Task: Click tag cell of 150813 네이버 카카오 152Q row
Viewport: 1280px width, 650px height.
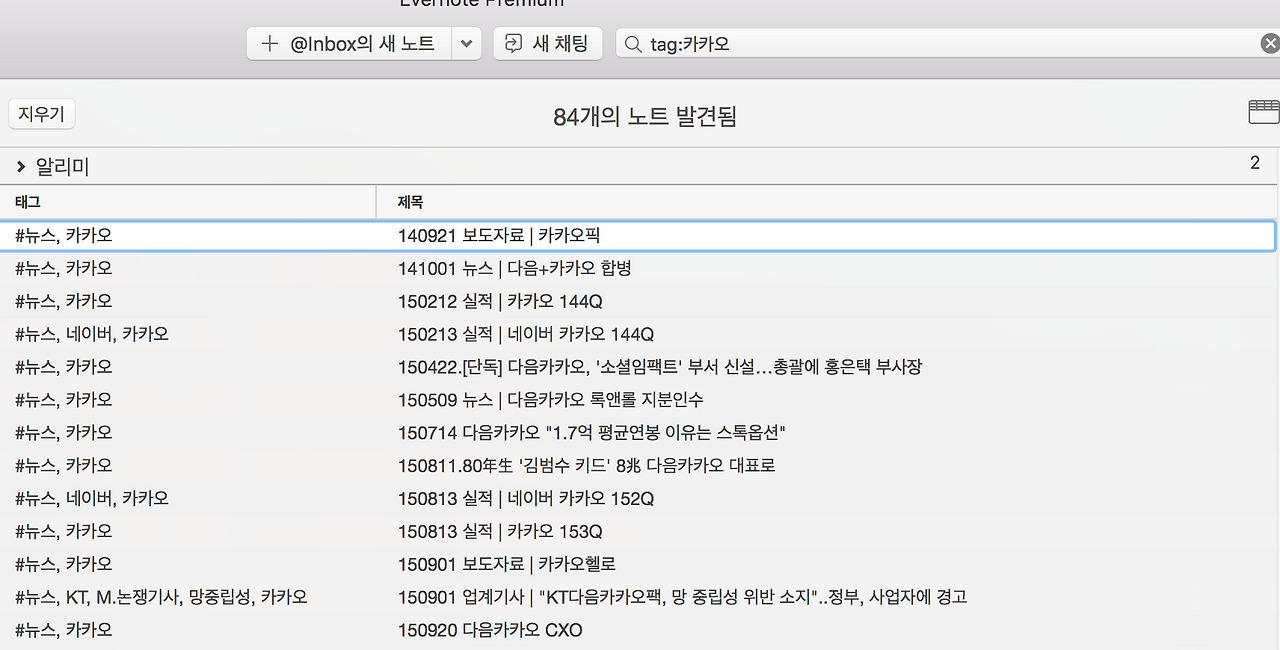Action: 92,498
